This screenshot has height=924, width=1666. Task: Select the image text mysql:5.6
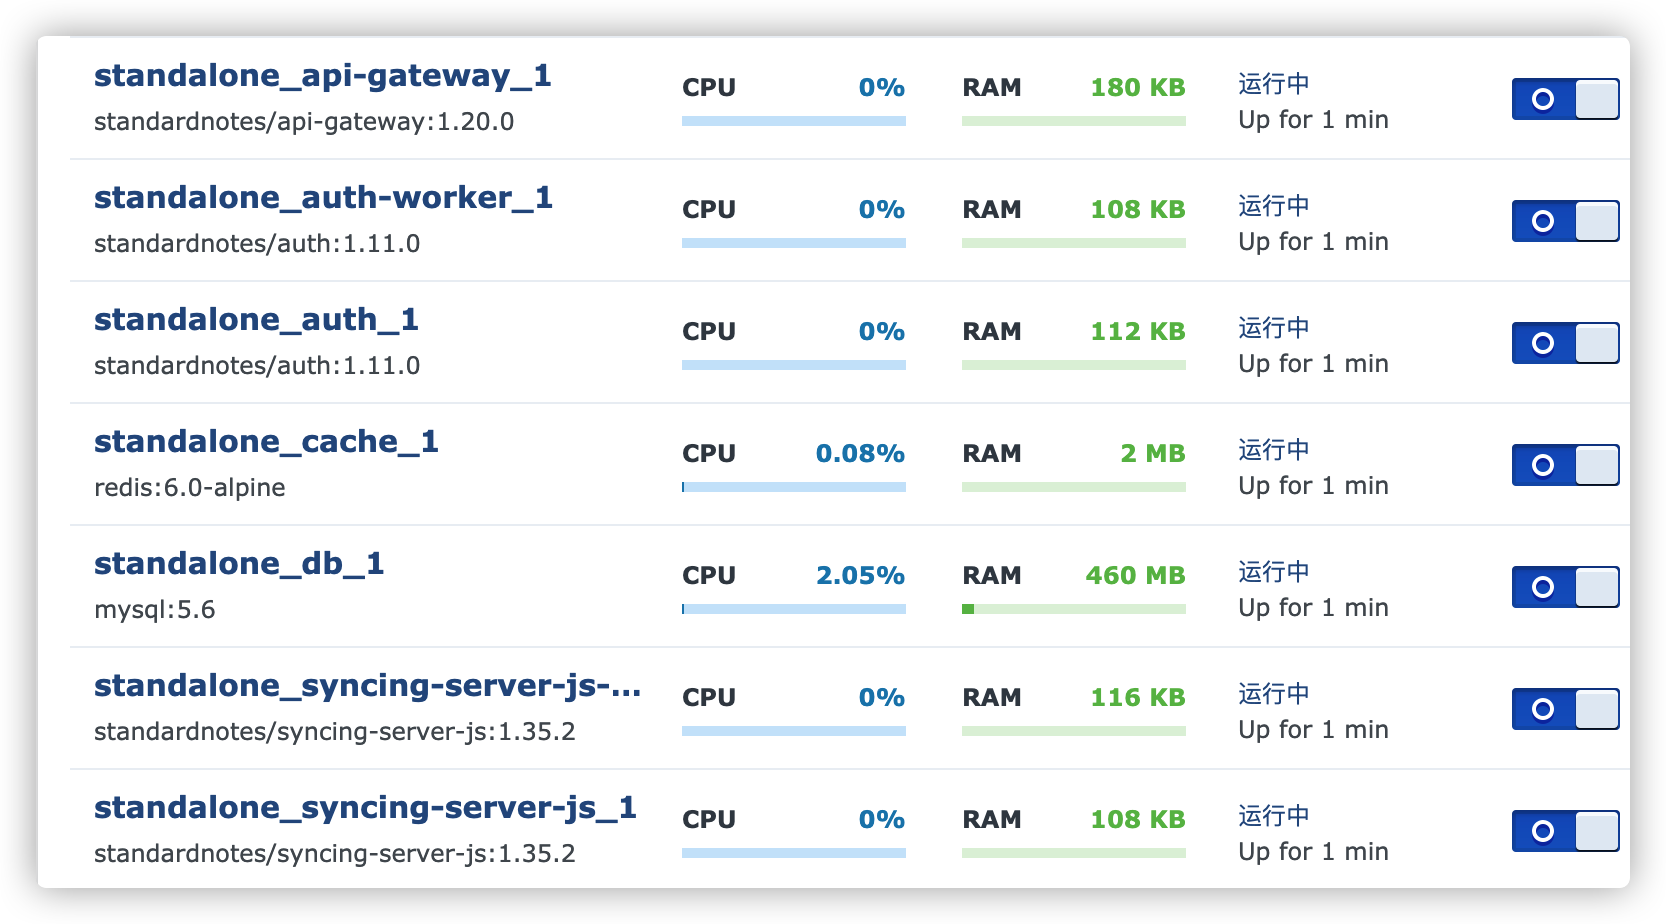[x=155, y=610]
